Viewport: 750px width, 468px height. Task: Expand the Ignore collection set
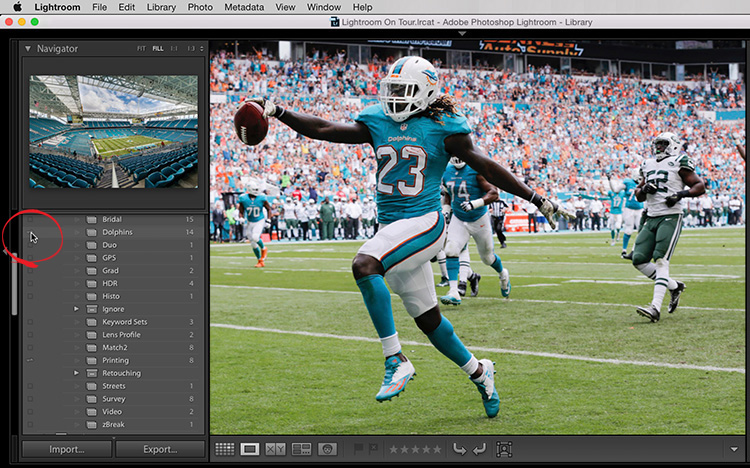click(76, 309)
